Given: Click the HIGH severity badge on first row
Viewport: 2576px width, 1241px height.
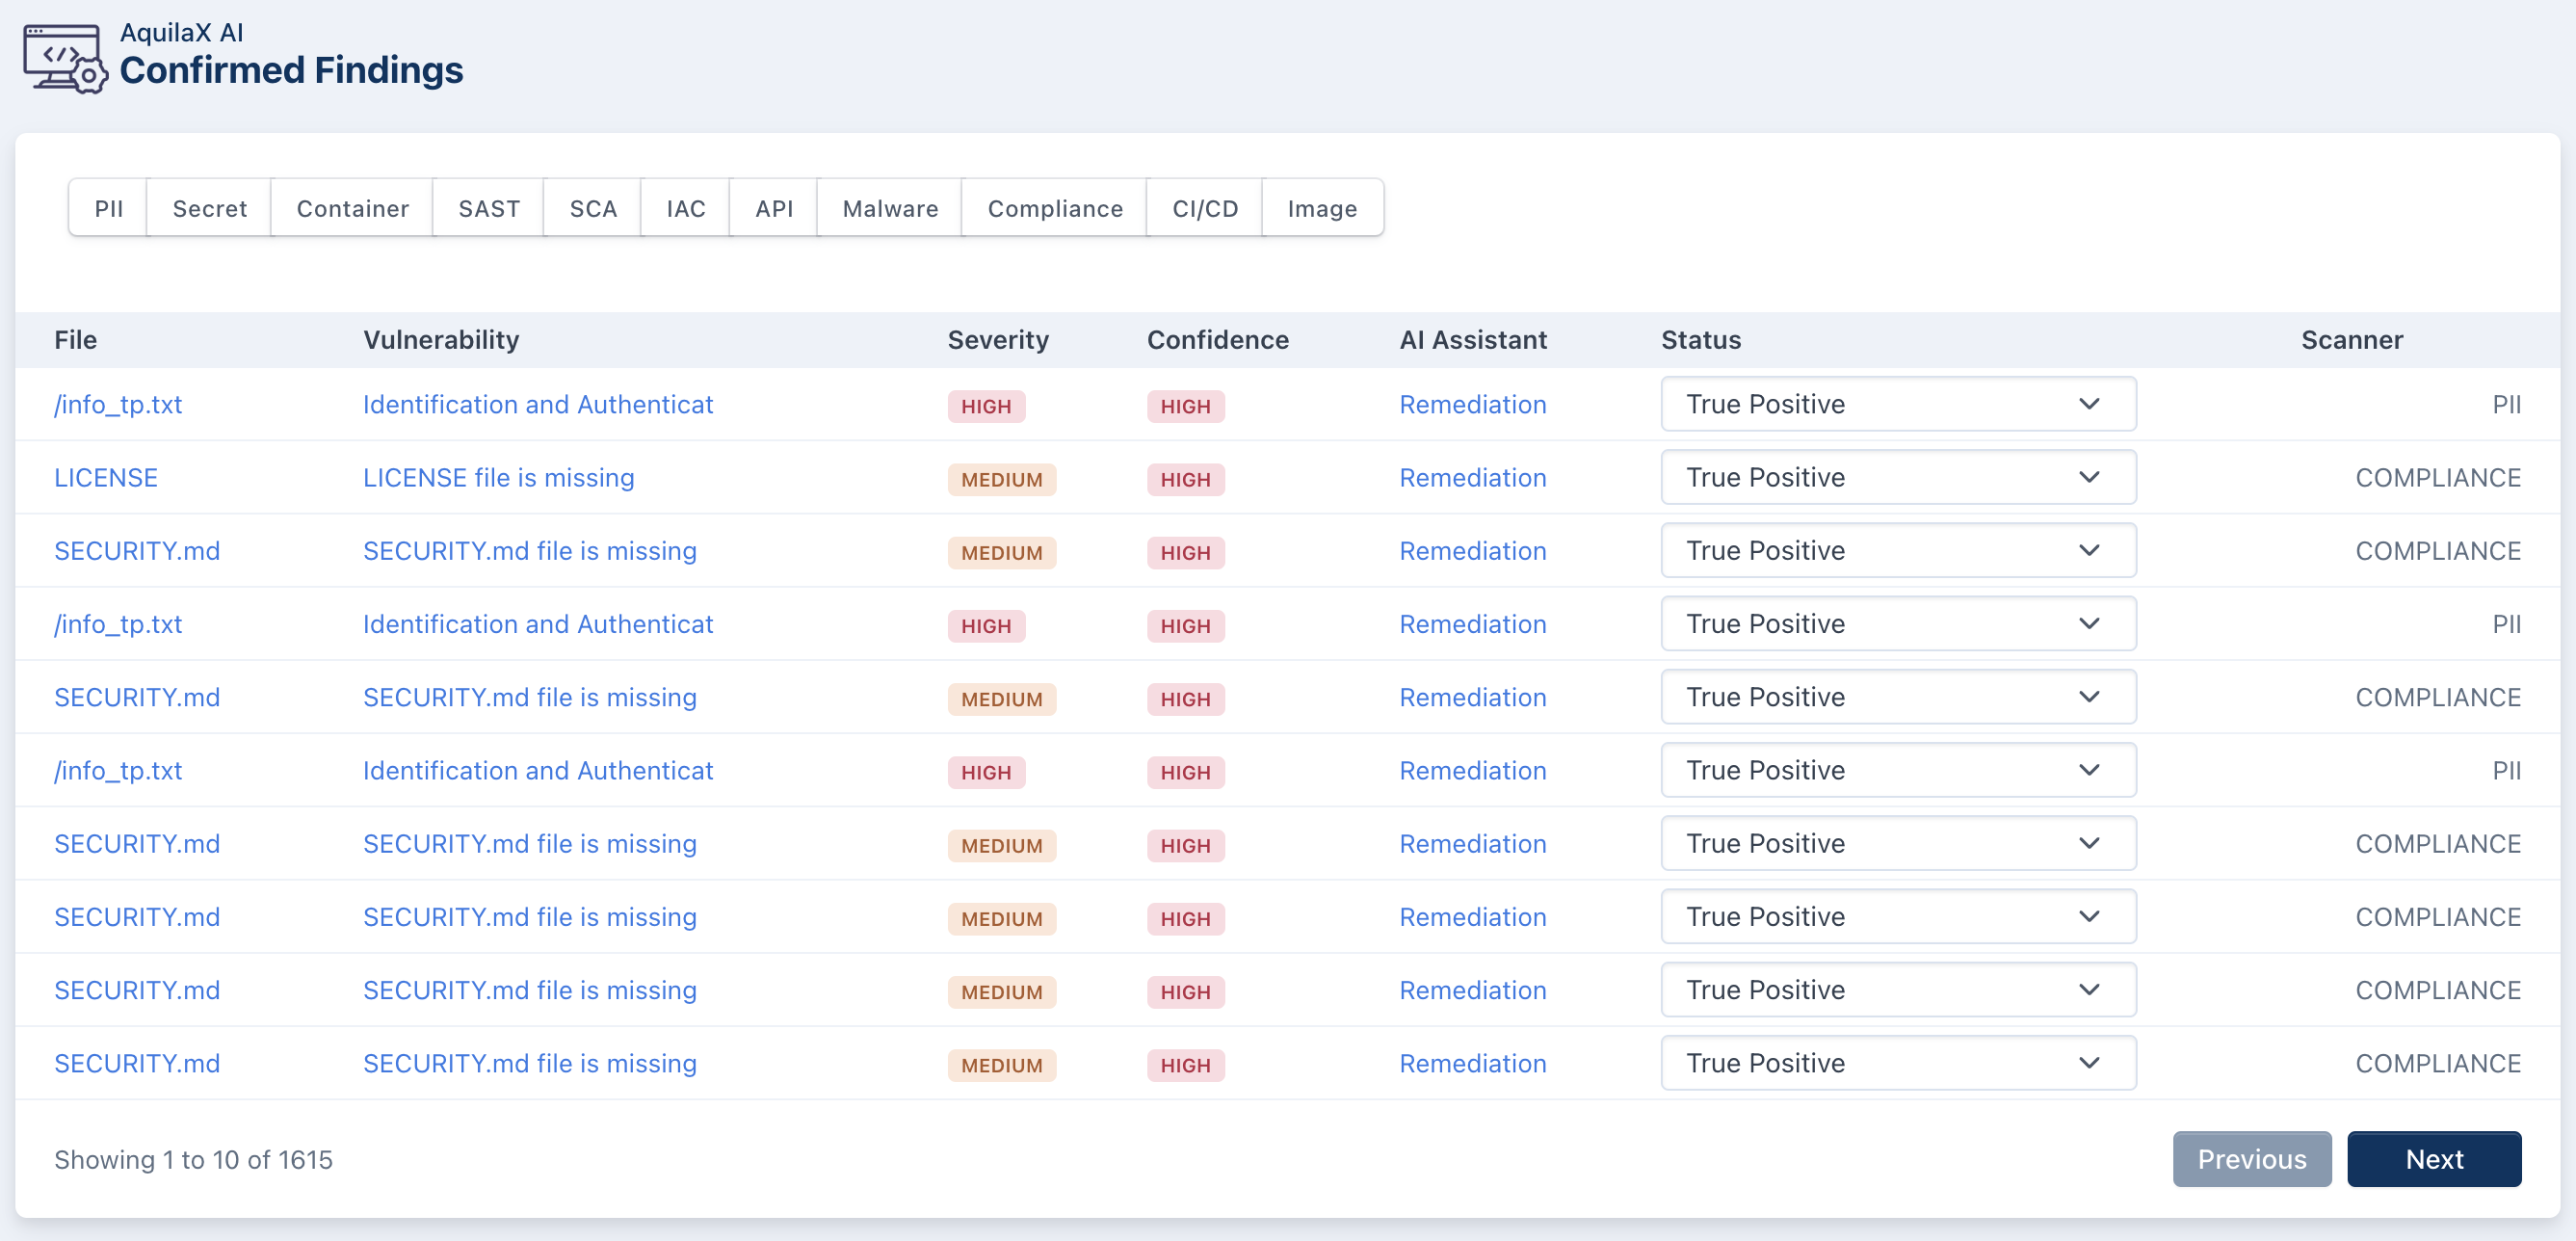Looking at the screenshot, I should click(x=986, y=406).
